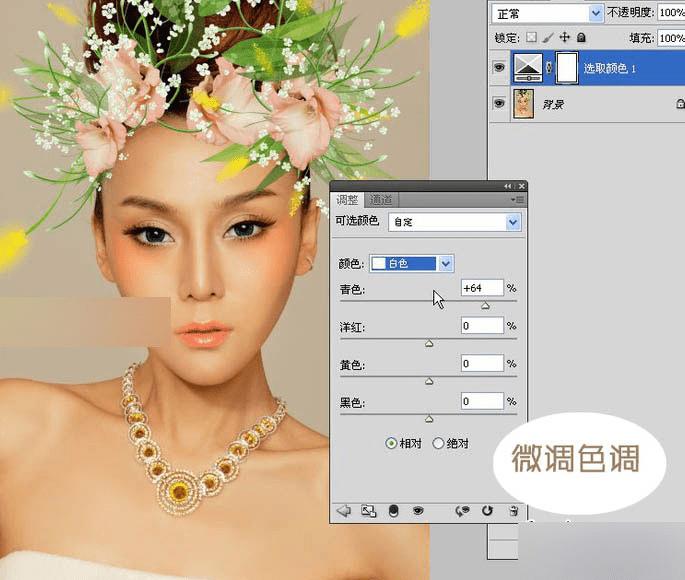Open the adjustments panel flyout menu

click(518, 200)
